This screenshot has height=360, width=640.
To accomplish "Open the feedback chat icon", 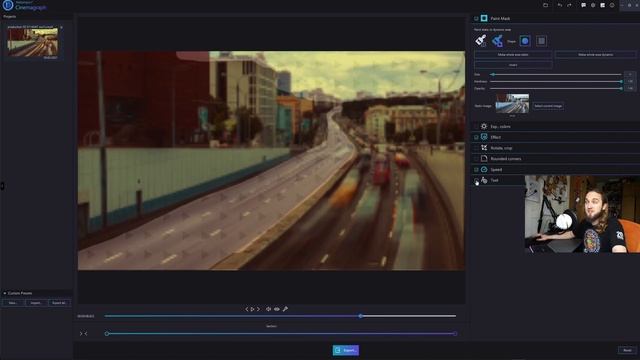I will (x=583, y=5).
